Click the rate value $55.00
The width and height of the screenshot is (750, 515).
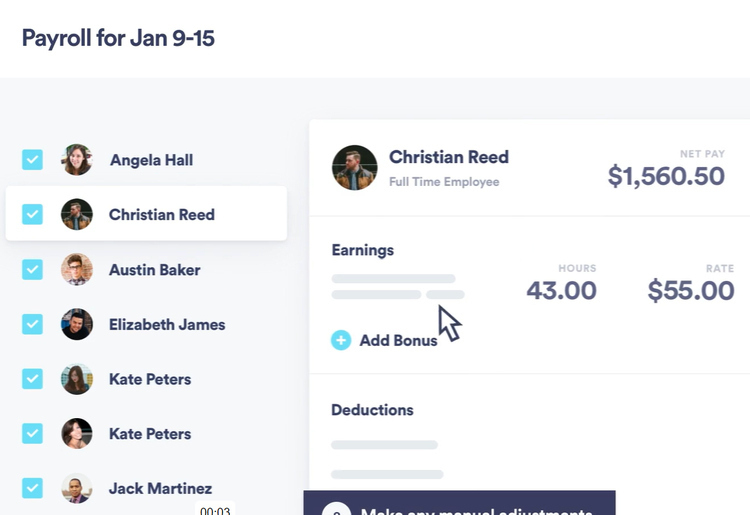click(x=690, y=291)
